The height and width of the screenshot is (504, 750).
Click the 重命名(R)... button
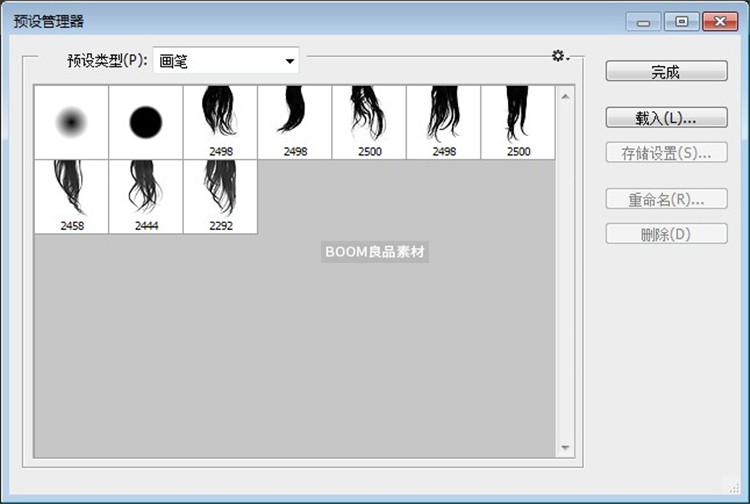[666, 199]
